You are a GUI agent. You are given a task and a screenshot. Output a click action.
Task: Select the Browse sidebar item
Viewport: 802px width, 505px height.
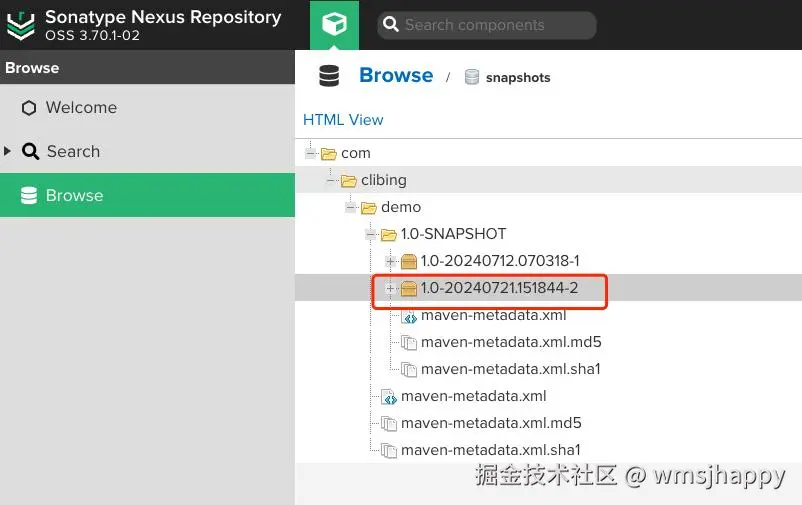147,195
